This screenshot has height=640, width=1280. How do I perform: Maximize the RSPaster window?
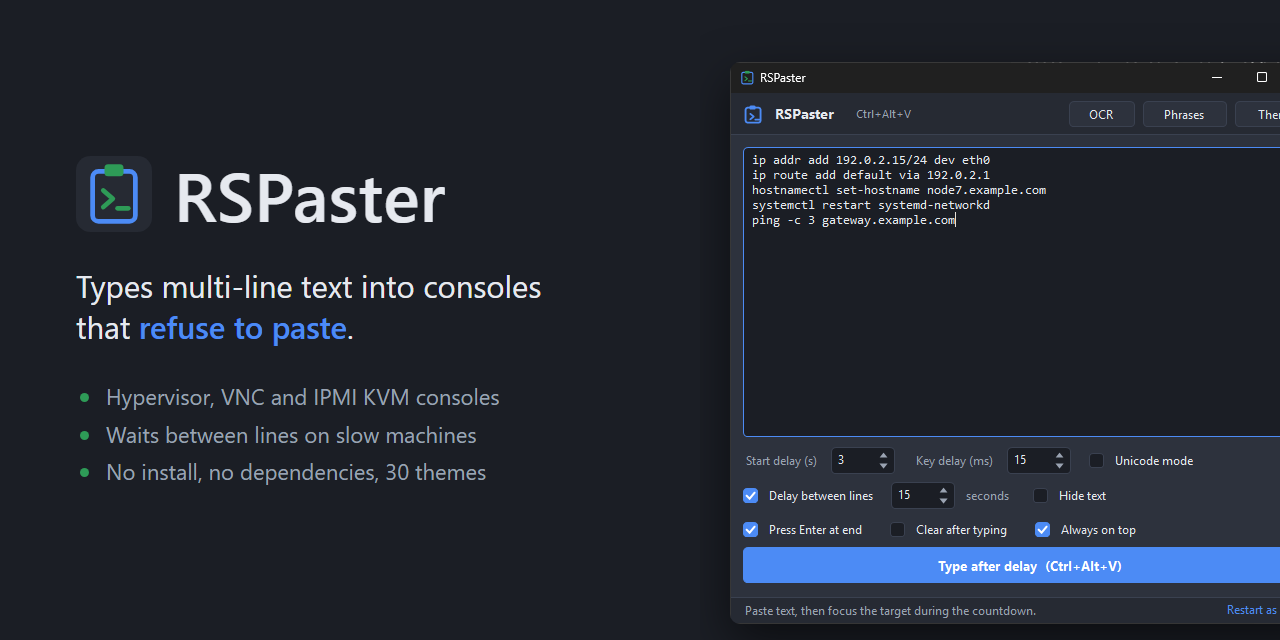(x=1261, y=78)
